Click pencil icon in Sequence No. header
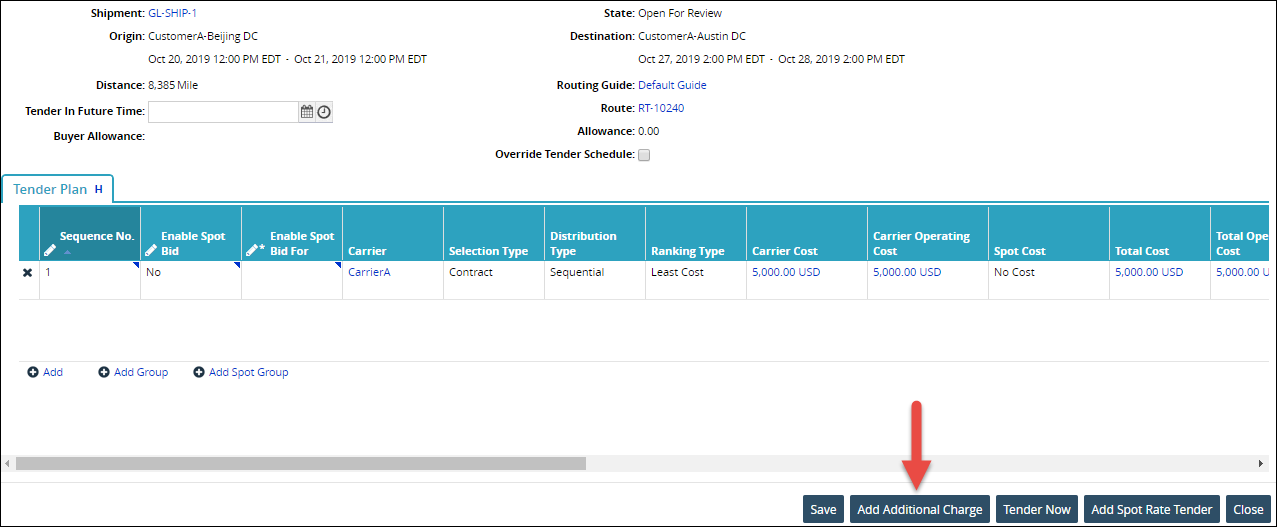 [x=51, y=251]
